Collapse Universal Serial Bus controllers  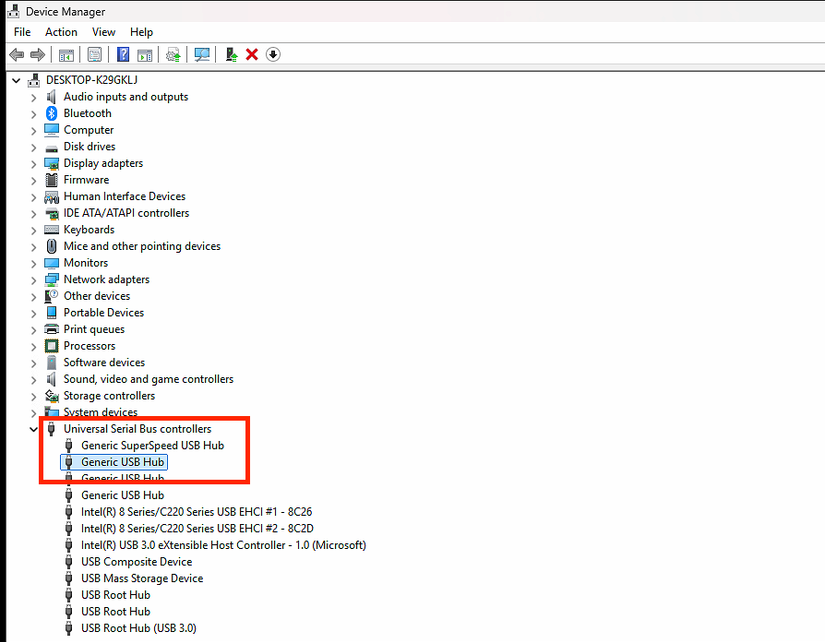[34, 429]
